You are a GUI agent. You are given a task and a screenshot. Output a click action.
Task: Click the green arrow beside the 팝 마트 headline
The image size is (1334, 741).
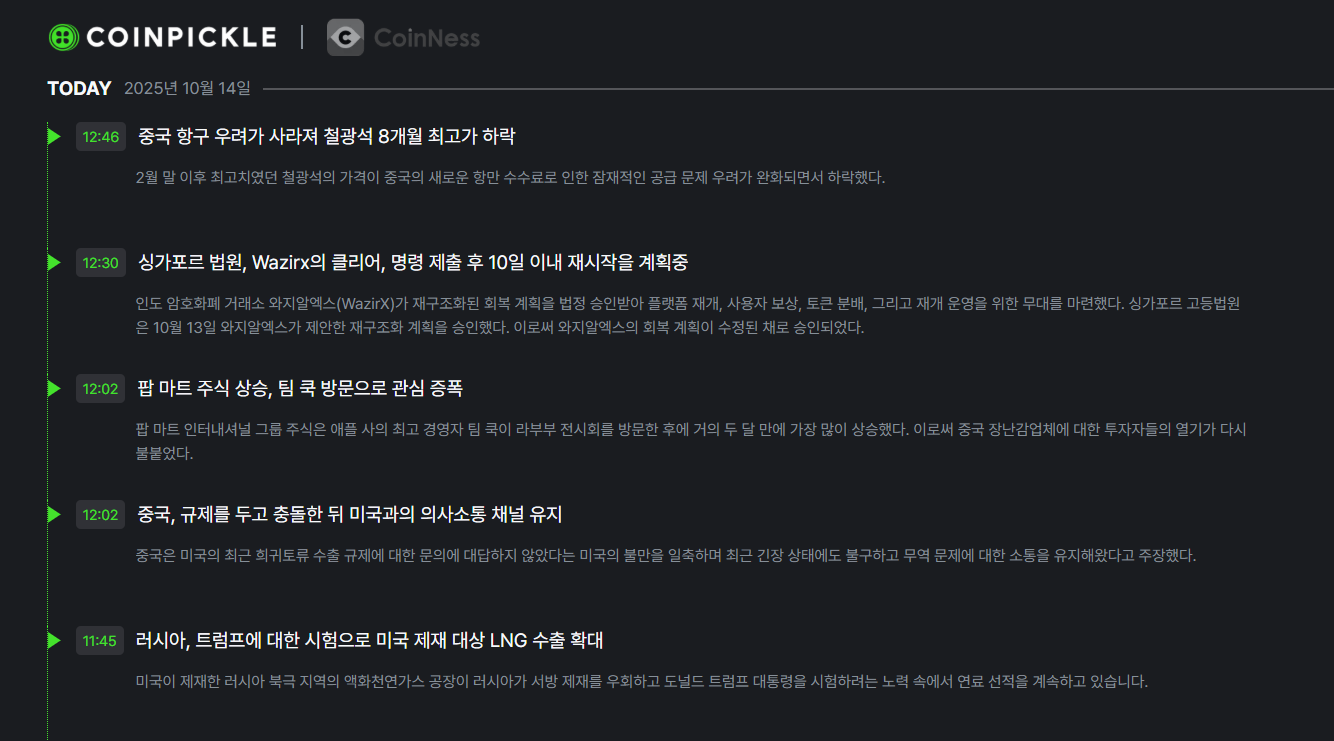pyautogui.click(x=54, y=388)
